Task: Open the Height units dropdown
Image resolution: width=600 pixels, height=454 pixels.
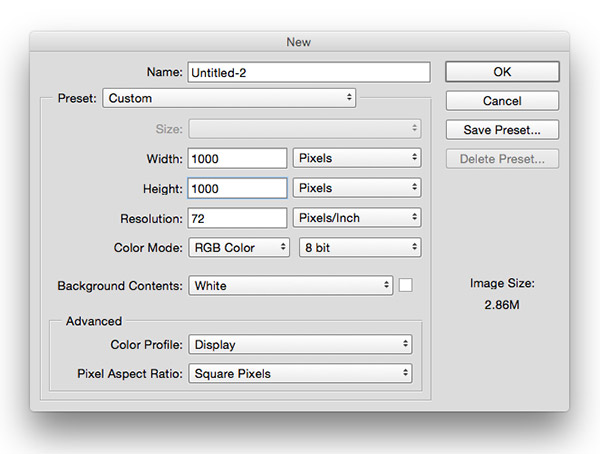Action: [357, 188]
